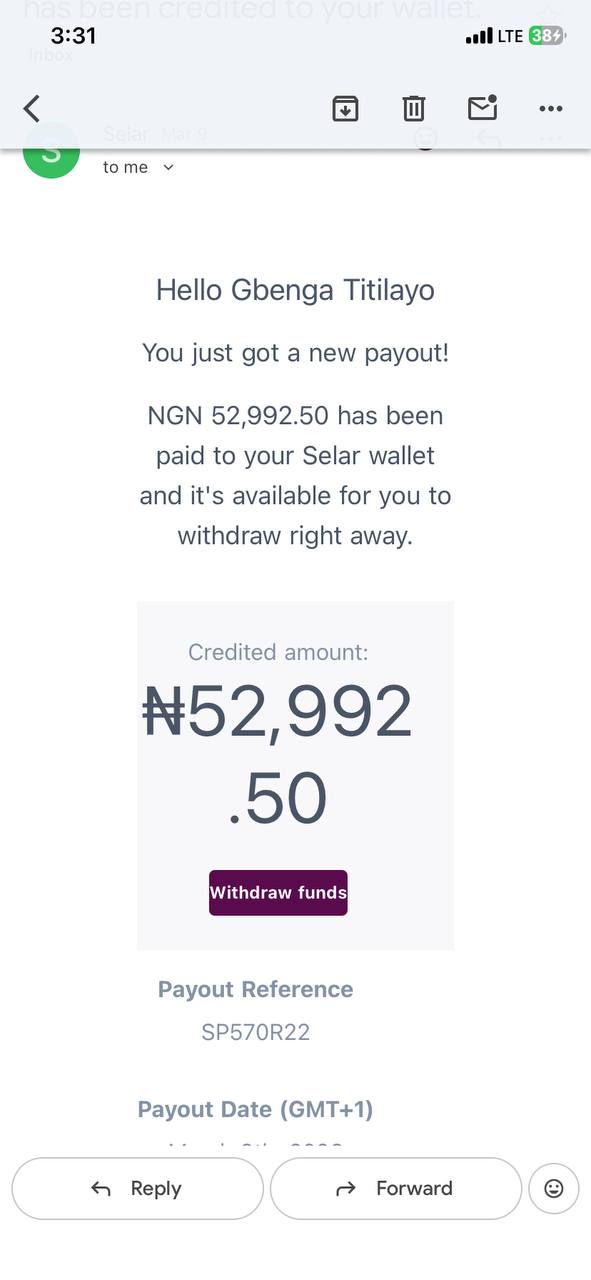Reply to the Selar payout email
The width and height of the screenshot is (591, 1280).
(137, 1188)
